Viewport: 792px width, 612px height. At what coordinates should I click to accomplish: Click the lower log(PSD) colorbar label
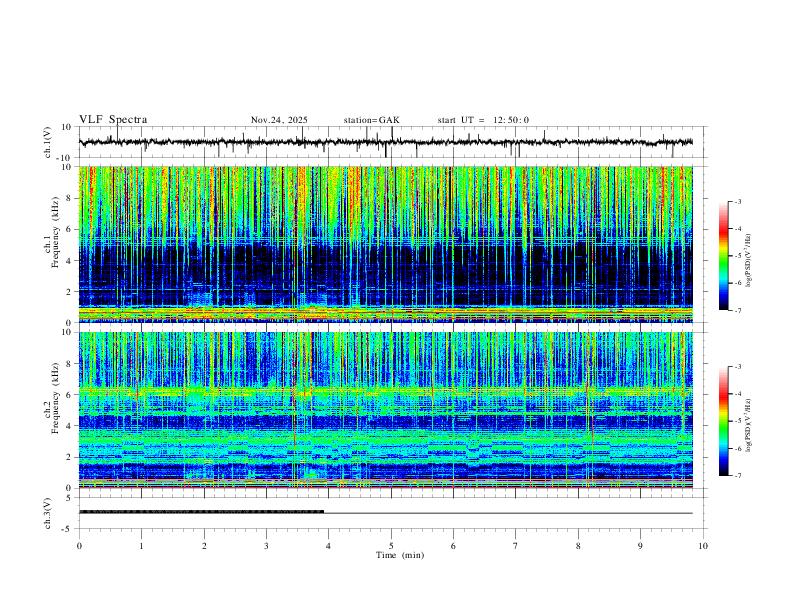click(x=749, y=425)
